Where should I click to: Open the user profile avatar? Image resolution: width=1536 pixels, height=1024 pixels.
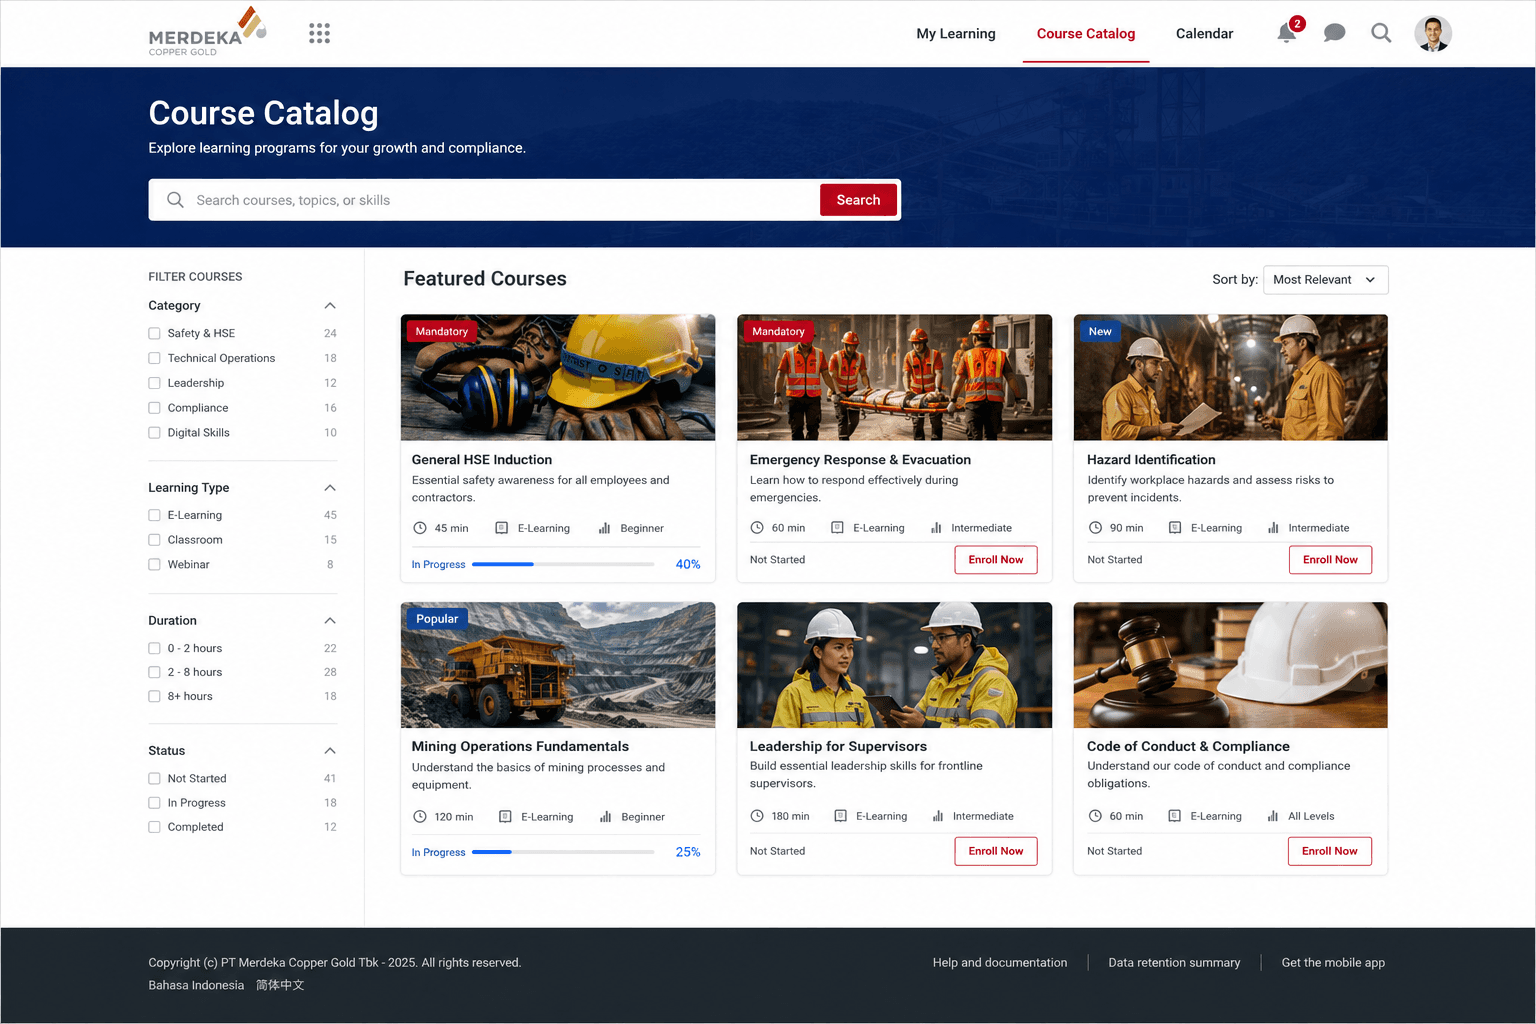[x=1433, y=33]
